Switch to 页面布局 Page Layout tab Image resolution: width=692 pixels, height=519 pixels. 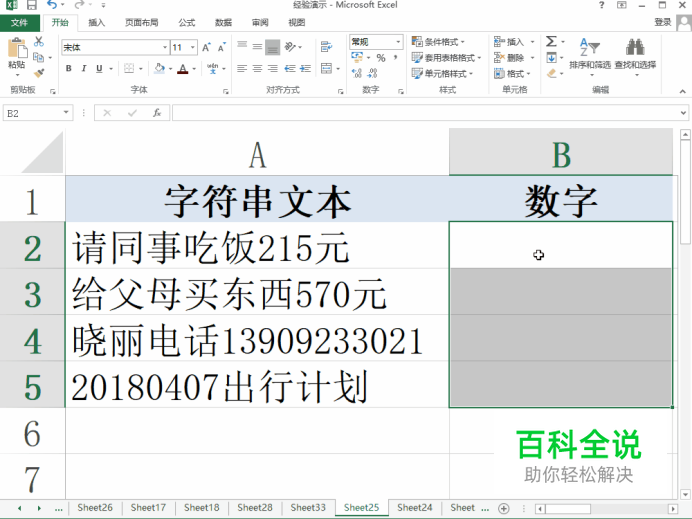coord(142,23)
